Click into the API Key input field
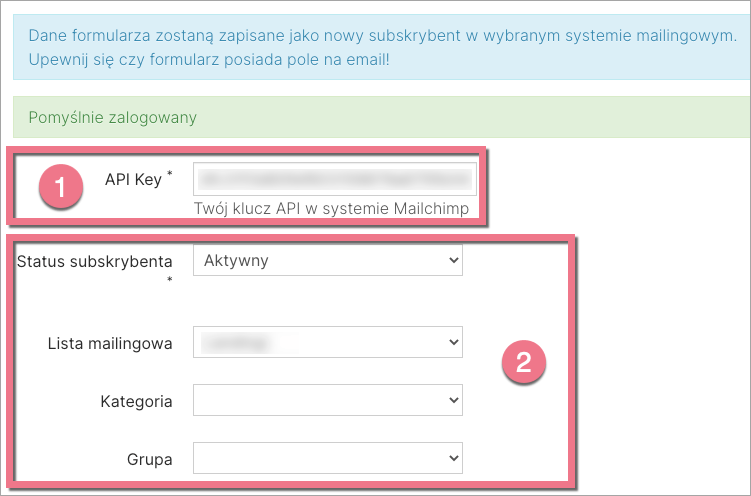751x496 pixels. click(x=334, y=179)
